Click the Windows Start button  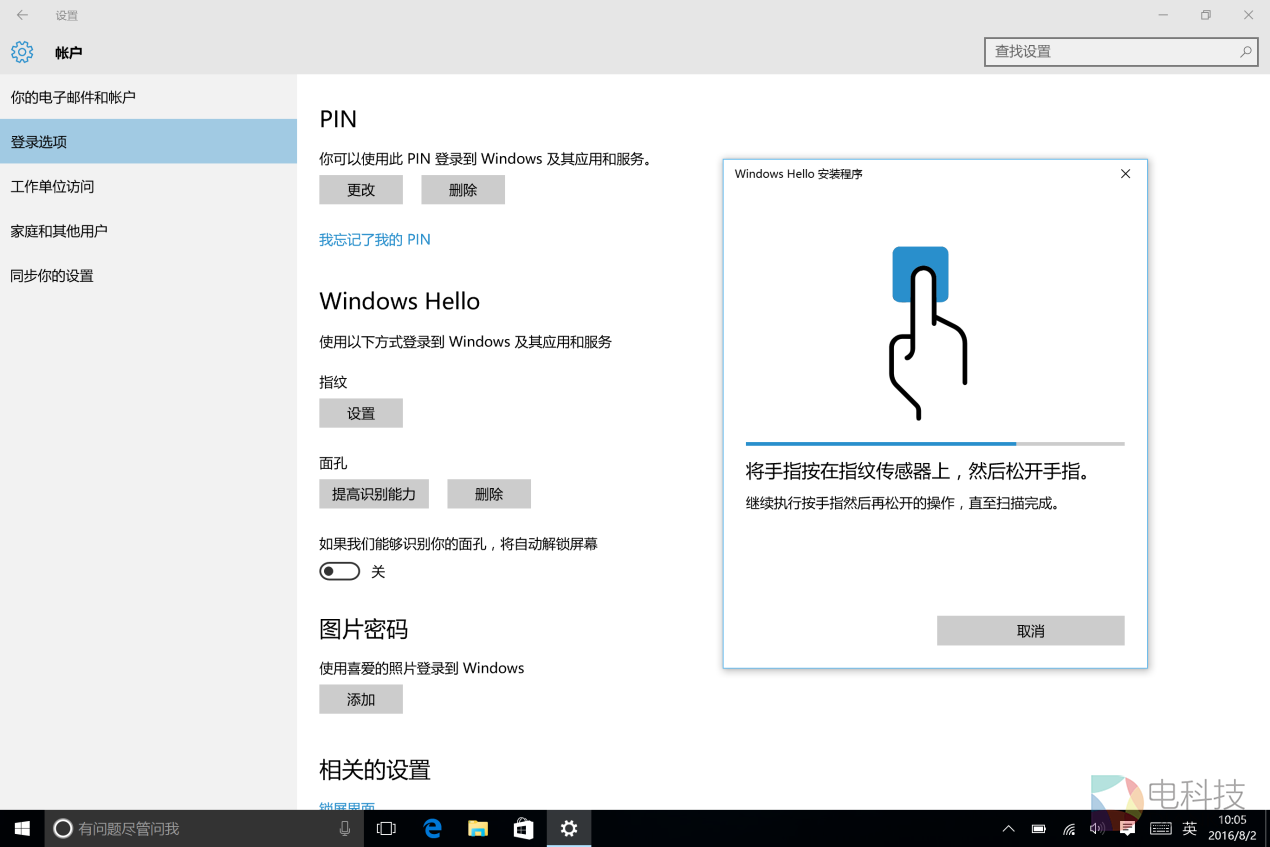22,828
